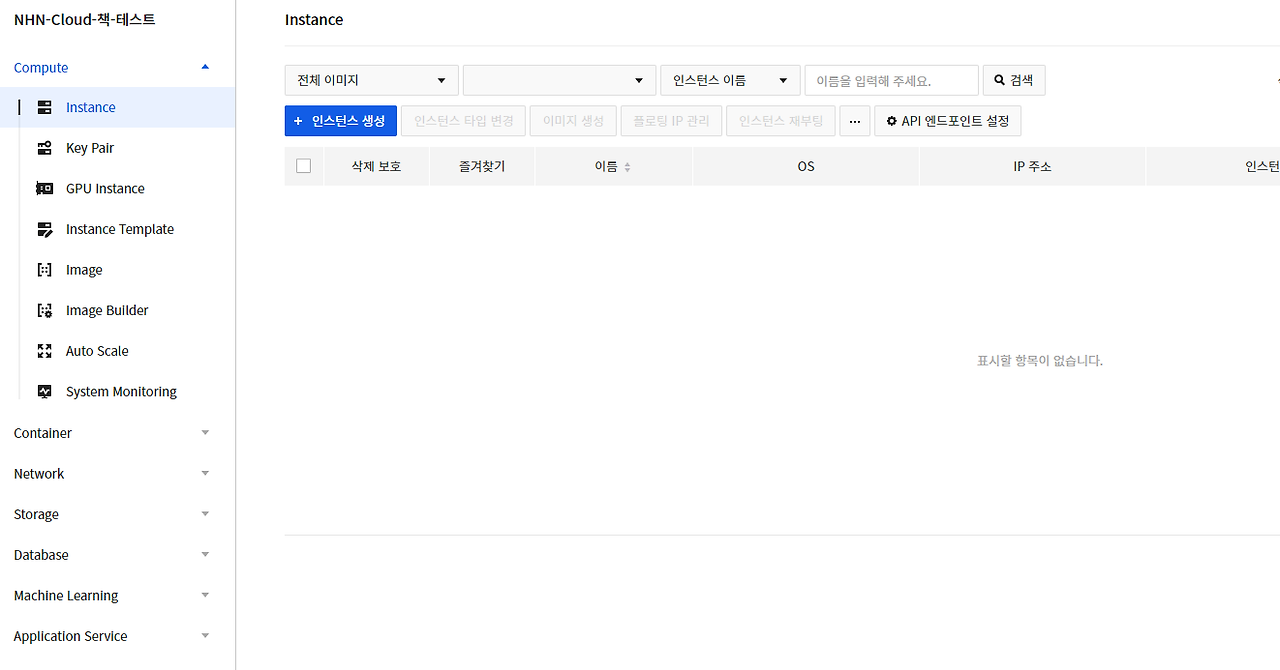Click the 즐겨찾기 column header
Screen dimensions: 1280x670
(481, 166)
